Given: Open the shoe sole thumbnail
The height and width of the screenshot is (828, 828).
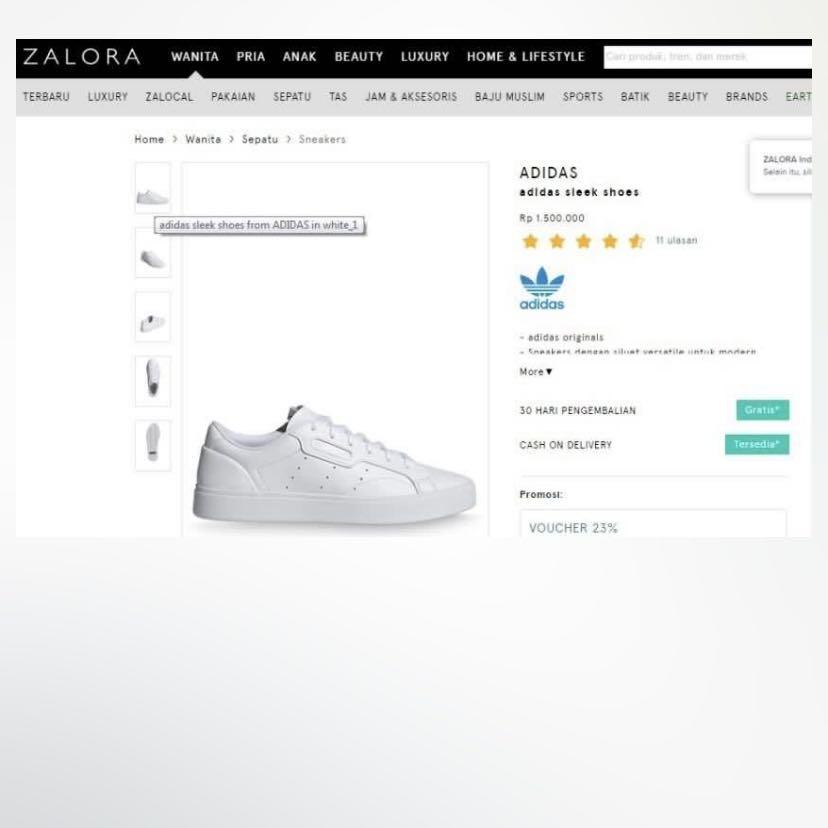Looking at the screenshot, I should click(x=153, y=445).
